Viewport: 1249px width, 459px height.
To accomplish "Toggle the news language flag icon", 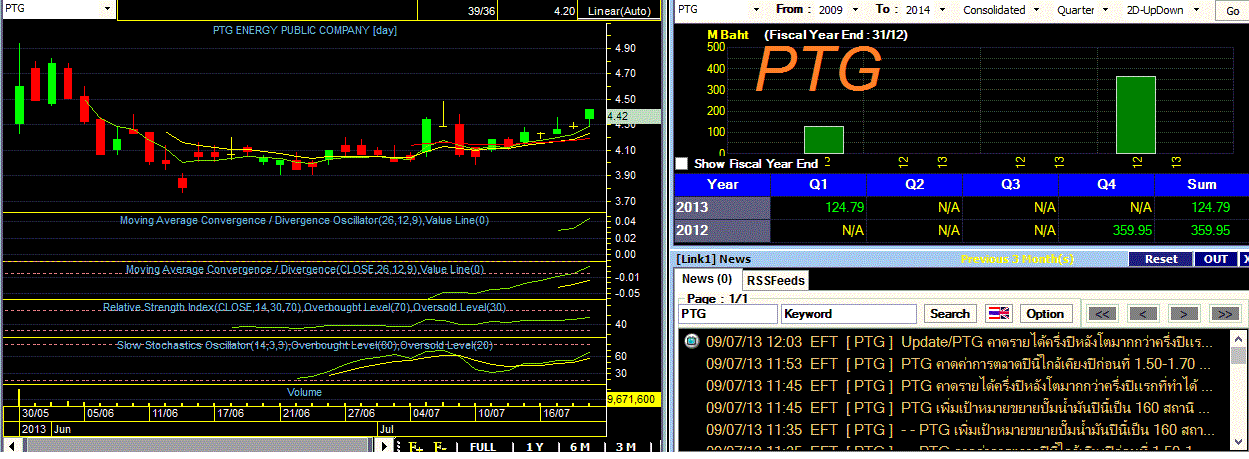I will [x=999, y=313].
